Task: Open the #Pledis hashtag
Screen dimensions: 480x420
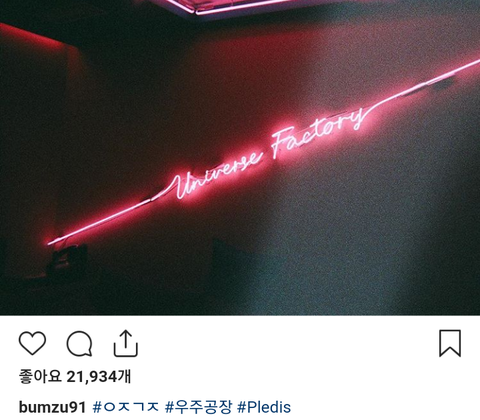Action: [x=264, y=407]
